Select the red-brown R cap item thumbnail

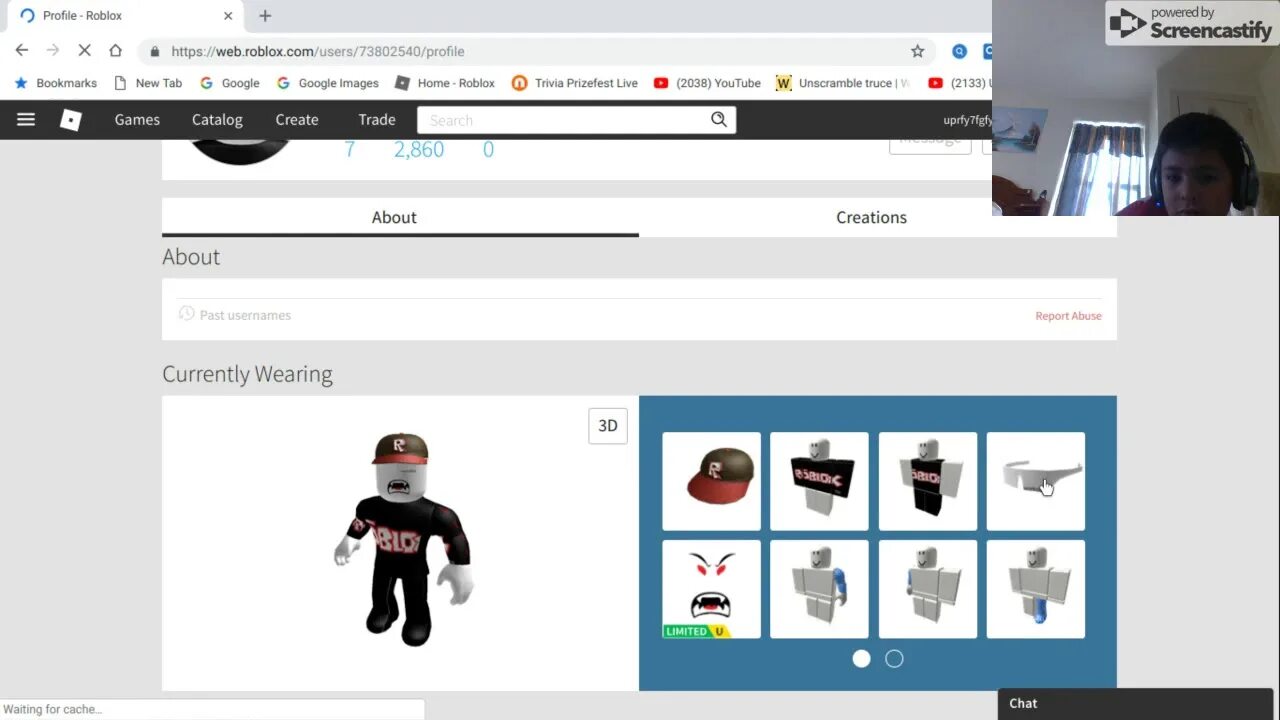711,481
